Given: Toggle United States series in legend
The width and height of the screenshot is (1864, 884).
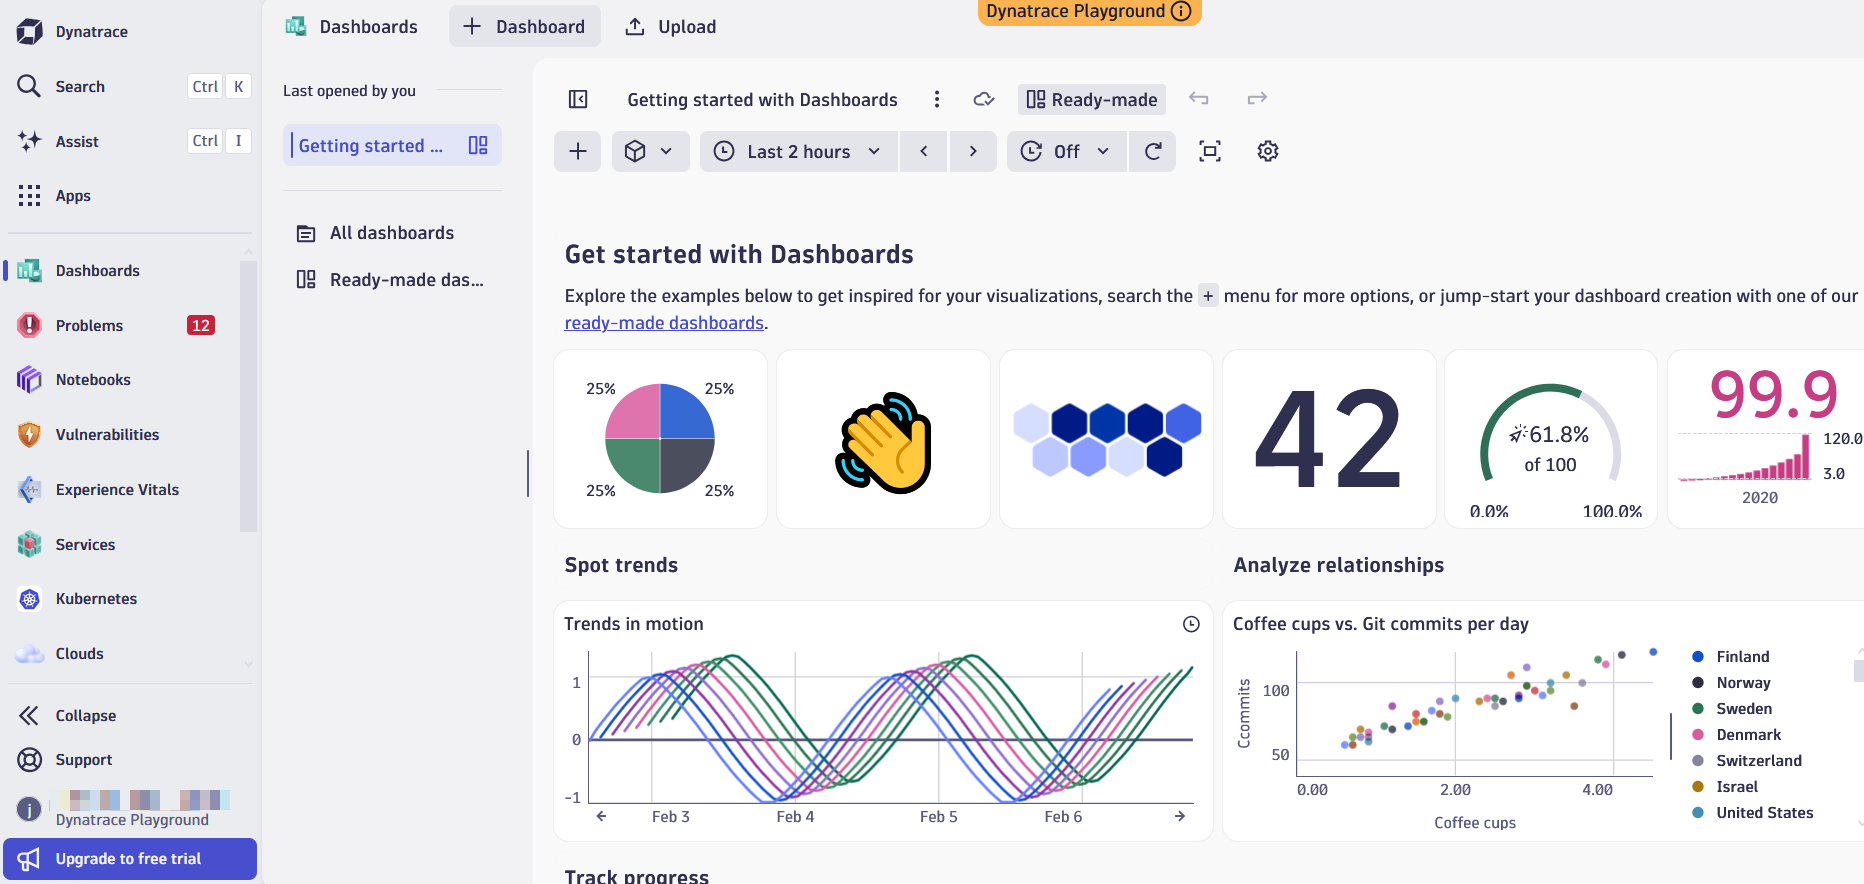Looking at the screenshot, I should click(x=1752, y=813).
